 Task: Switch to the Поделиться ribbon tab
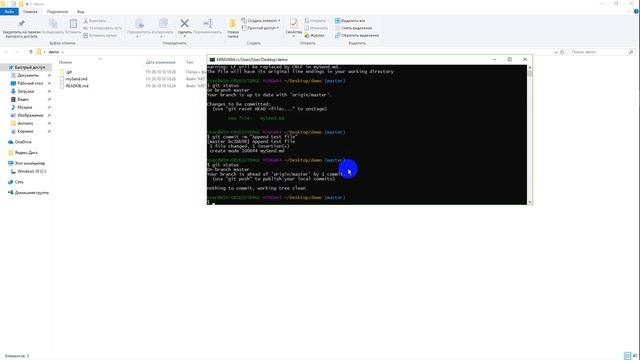pyautogui.click(x=57, y=12)
